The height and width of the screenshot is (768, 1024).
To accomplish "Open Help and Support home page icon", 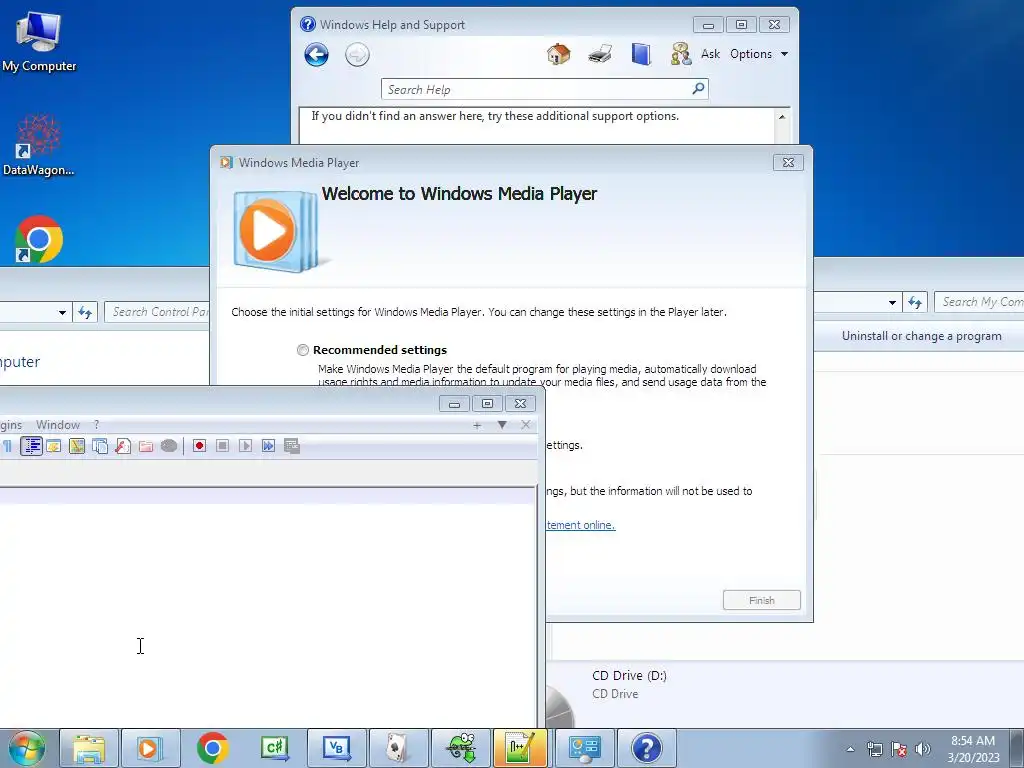I will pos(558,54).
